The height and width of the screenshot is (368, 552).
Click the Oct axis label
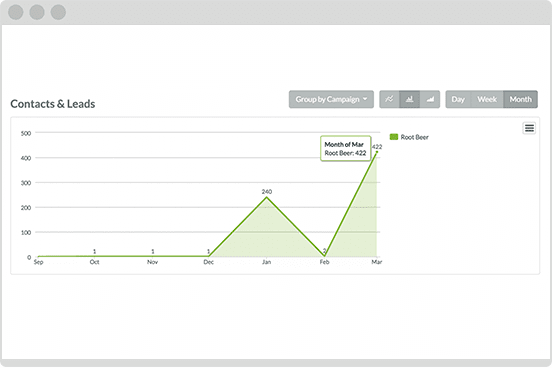click(x=94, y=262)
